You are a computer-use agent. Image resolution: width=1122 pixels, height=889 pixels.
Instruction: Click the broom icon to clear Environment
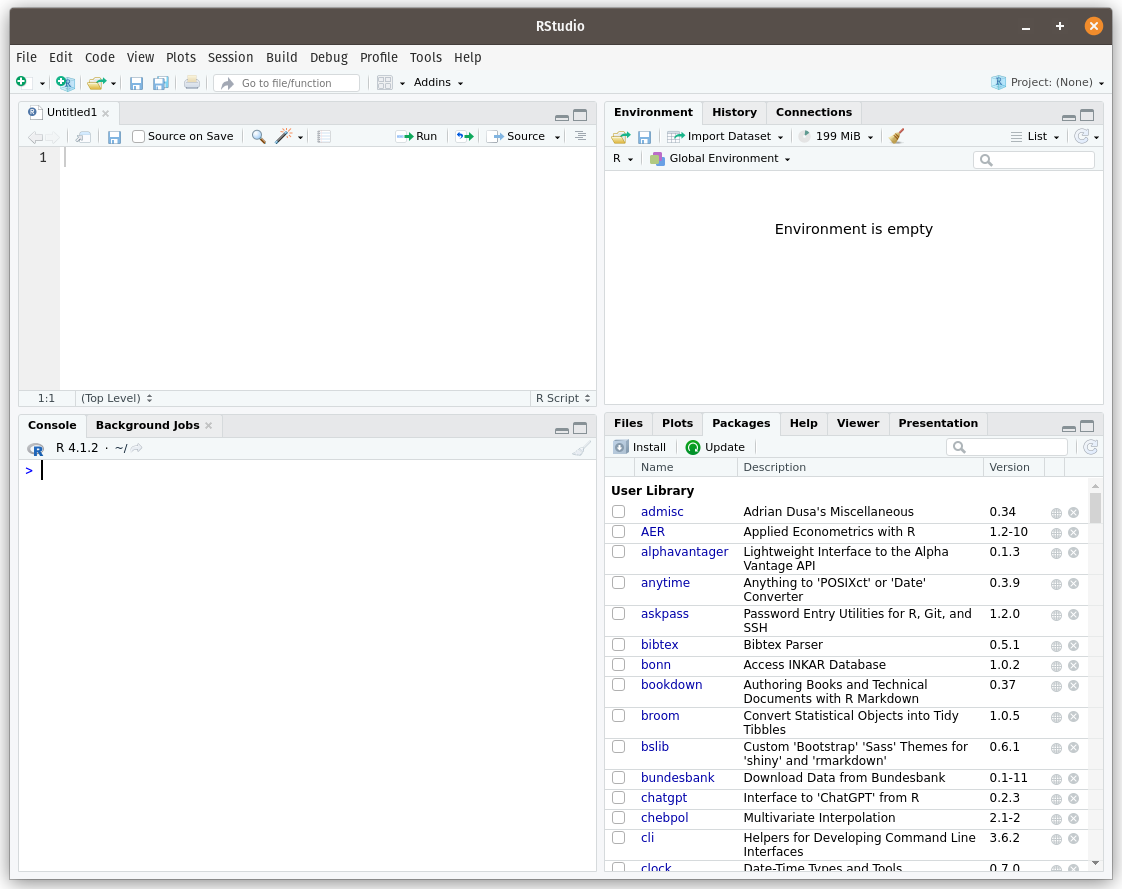tap(896, 136)
